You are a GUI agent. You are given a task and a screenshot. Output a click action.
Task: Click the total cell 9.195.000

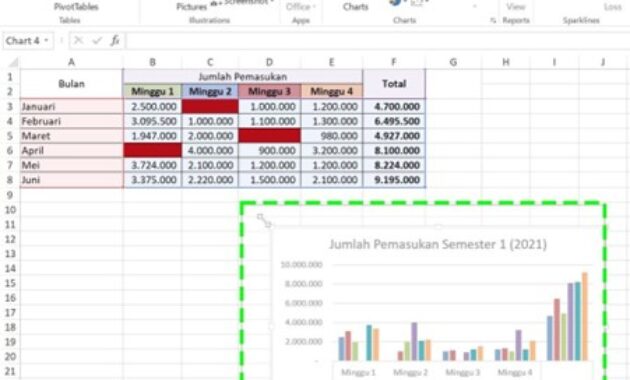coord(394,180)
